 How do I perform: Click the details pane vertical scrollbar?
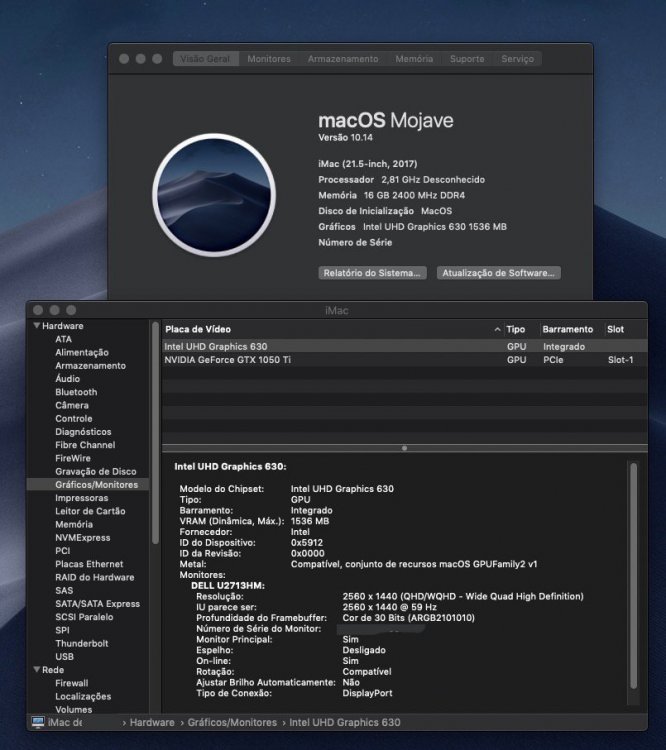point(633,576)
